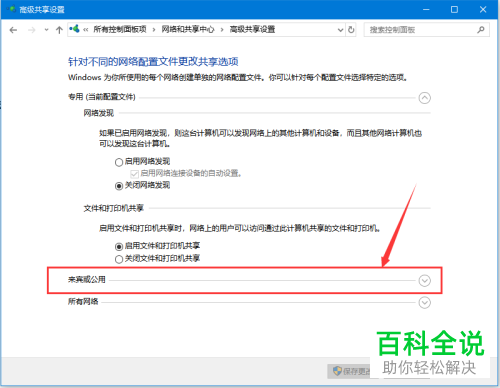Expand the address bar history dropdown
This screenshot has height=388, width=500.
click(x=340, y=30)
